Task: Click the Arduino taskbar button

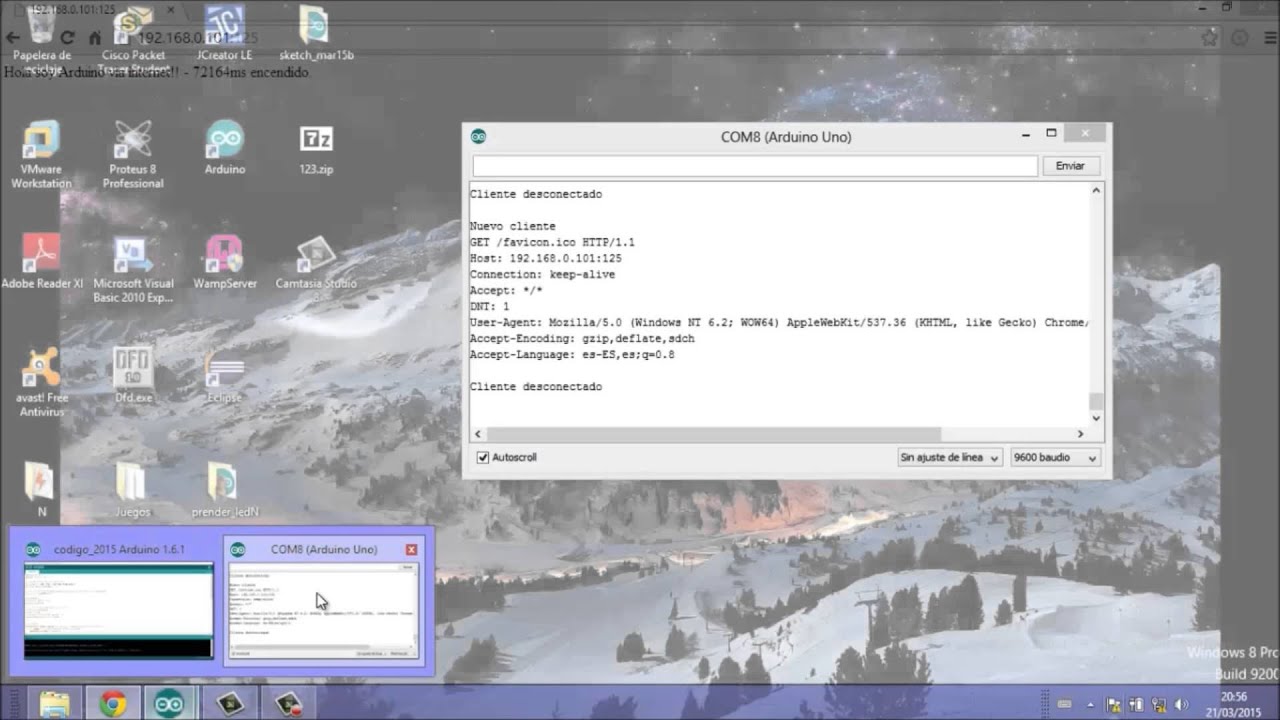Action: (169, 704)
